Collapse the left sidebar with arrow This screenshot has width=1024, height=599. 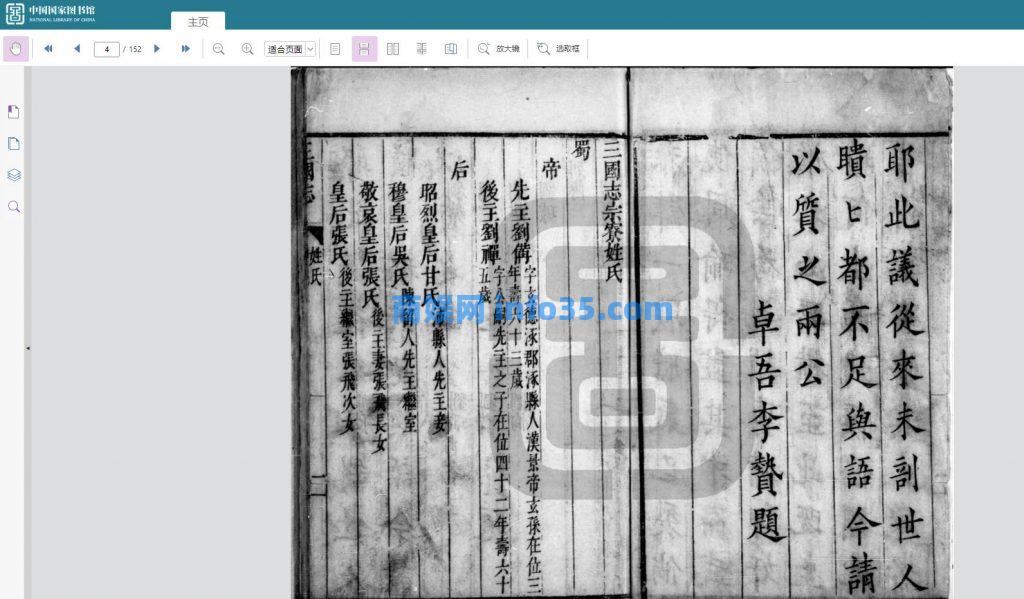click(x=27, y=348)
